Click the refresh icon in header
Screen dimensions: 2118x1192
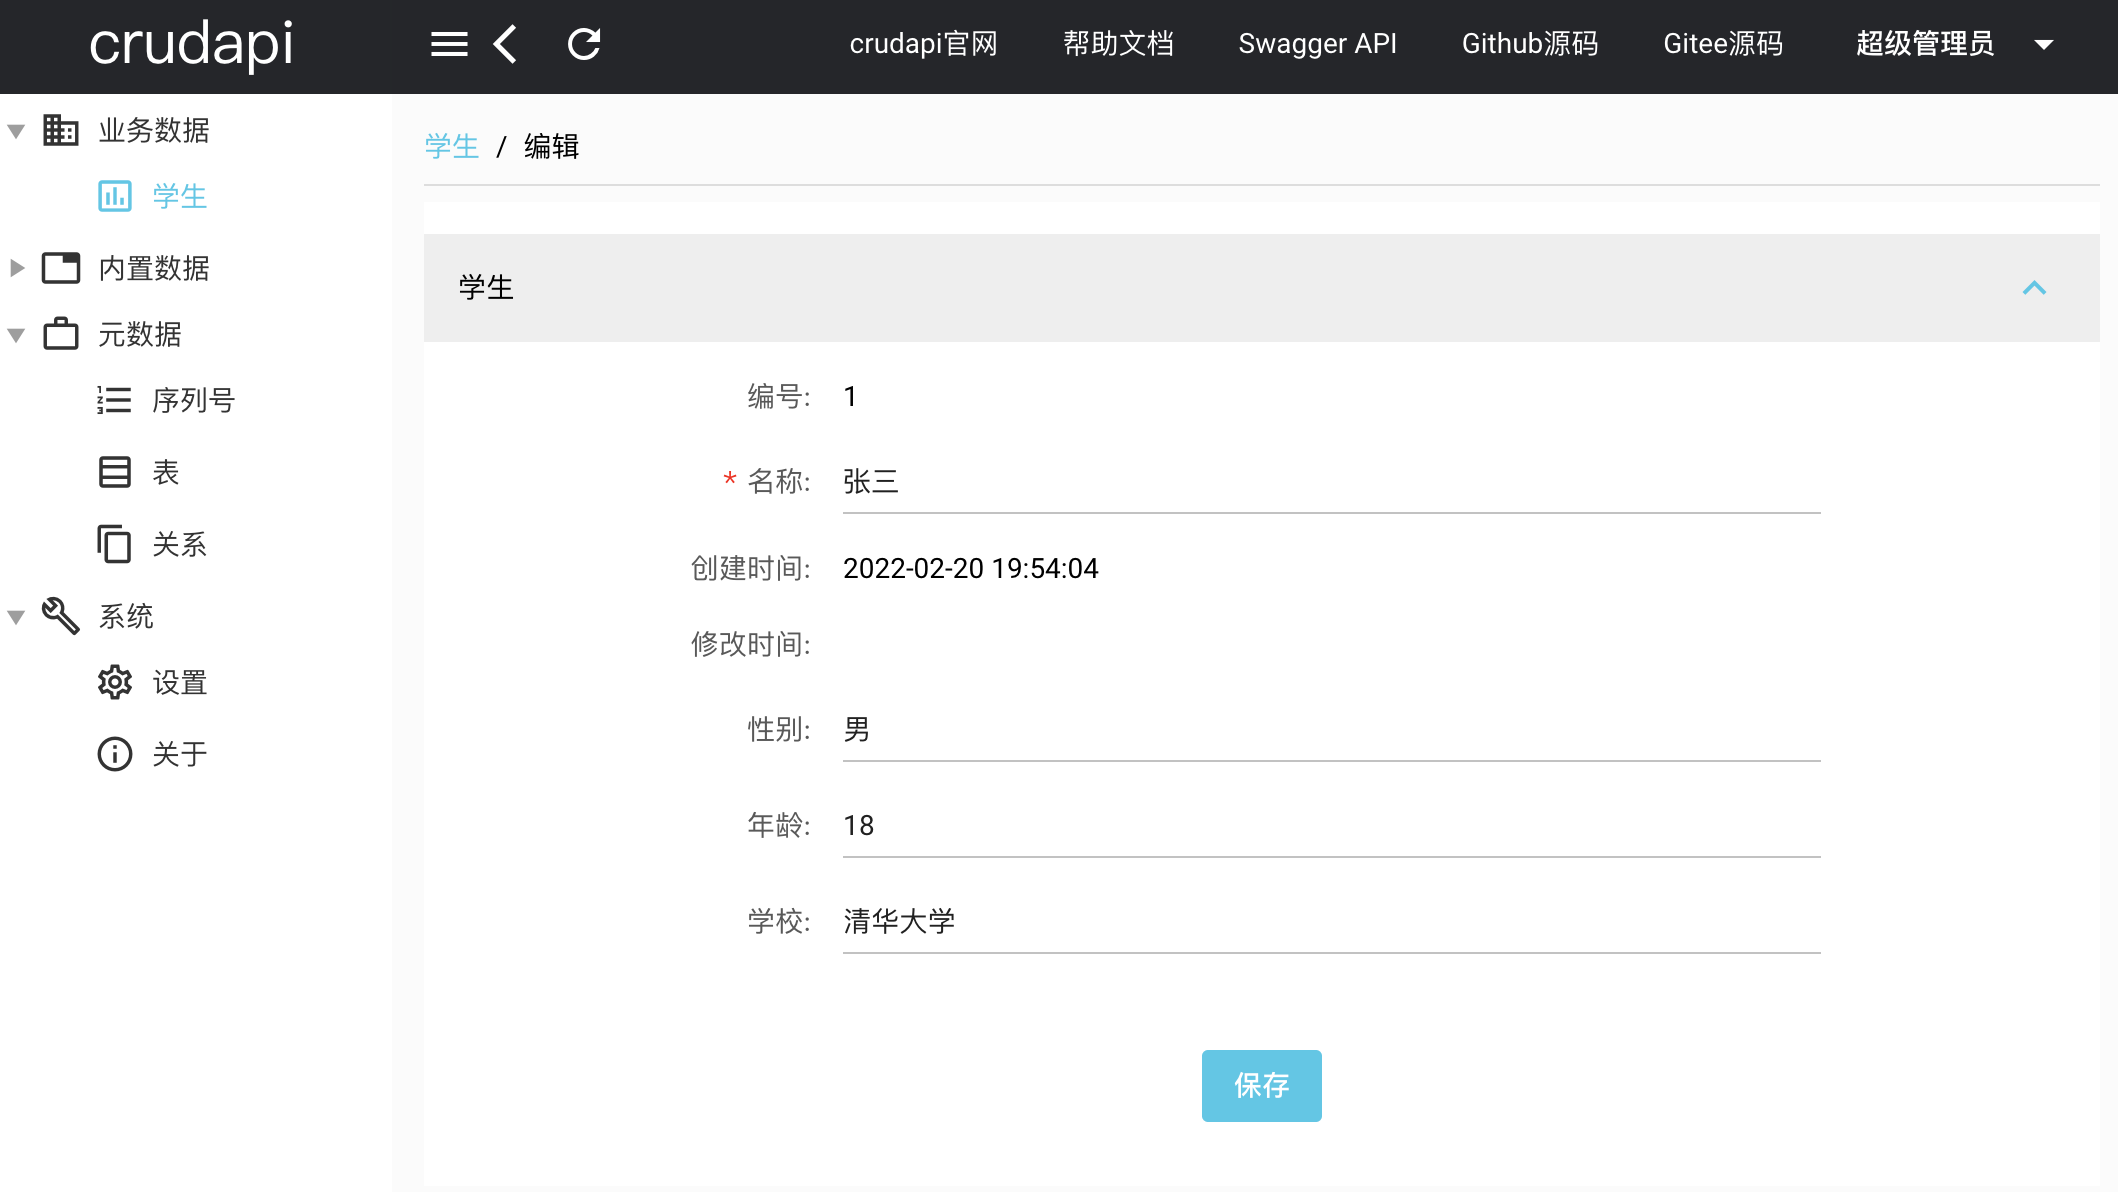point(584,44)
